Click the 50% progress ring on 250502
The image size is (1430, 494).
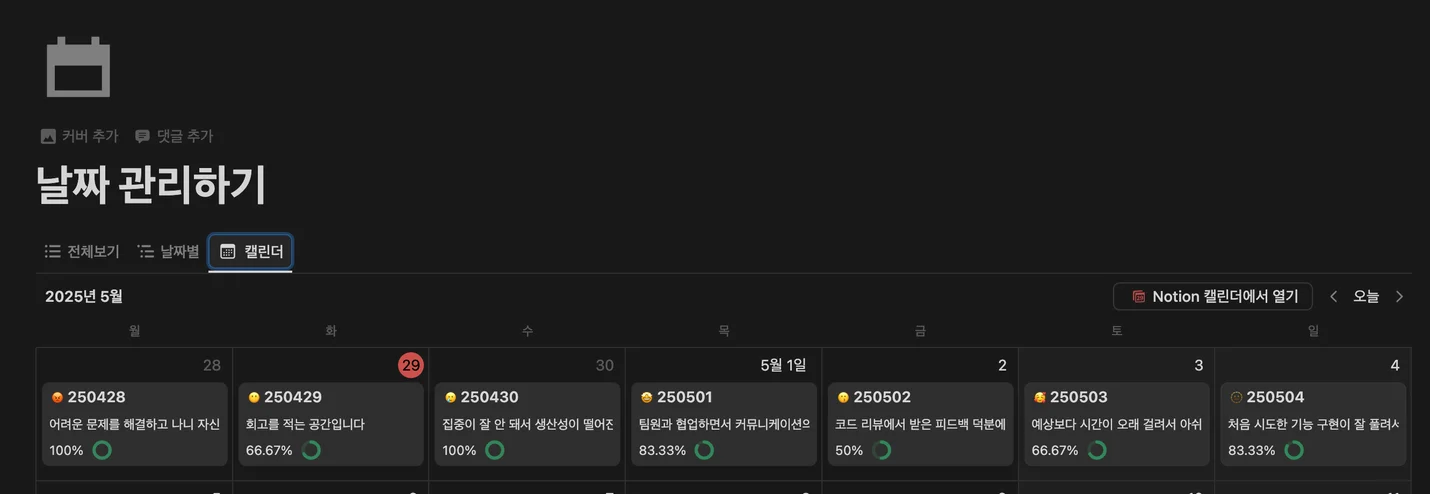tap(881, 450)
